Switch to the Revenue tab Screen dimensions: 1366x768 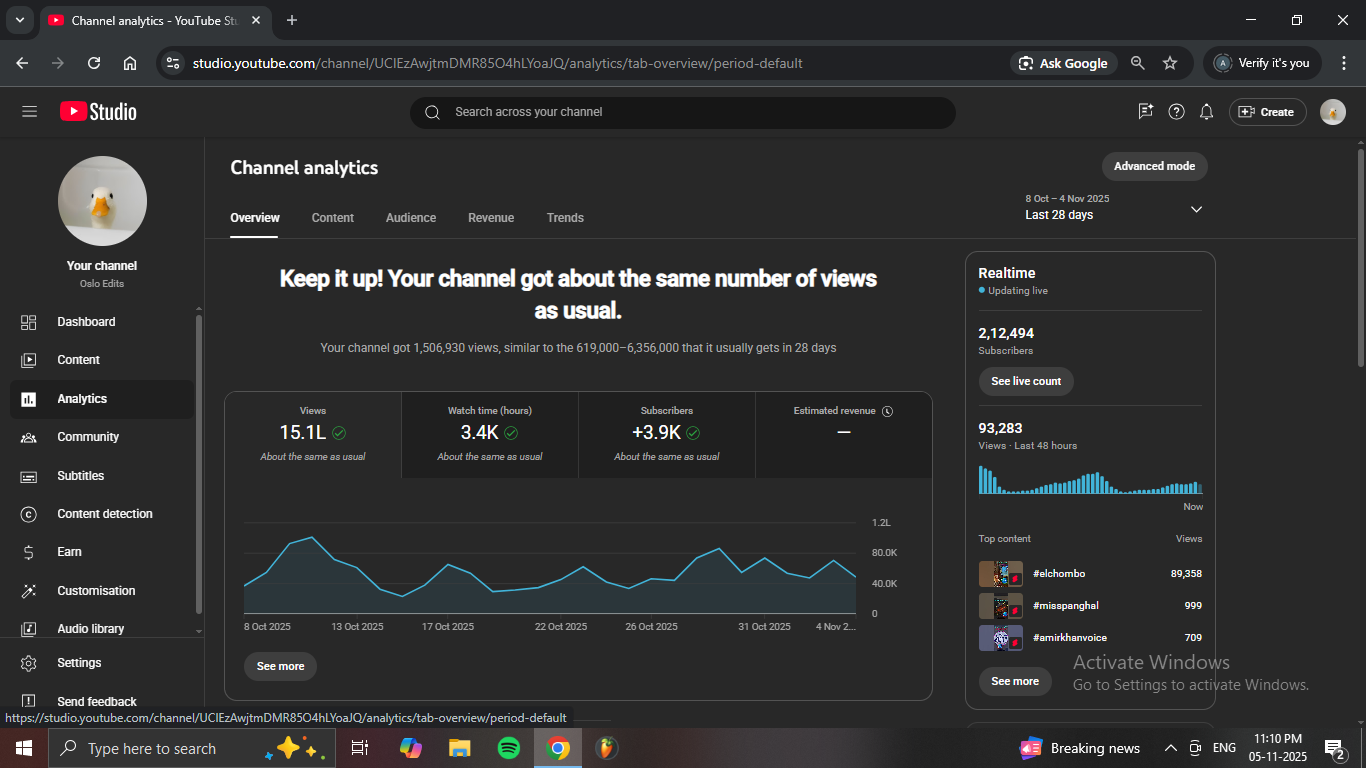coord(491,218)
